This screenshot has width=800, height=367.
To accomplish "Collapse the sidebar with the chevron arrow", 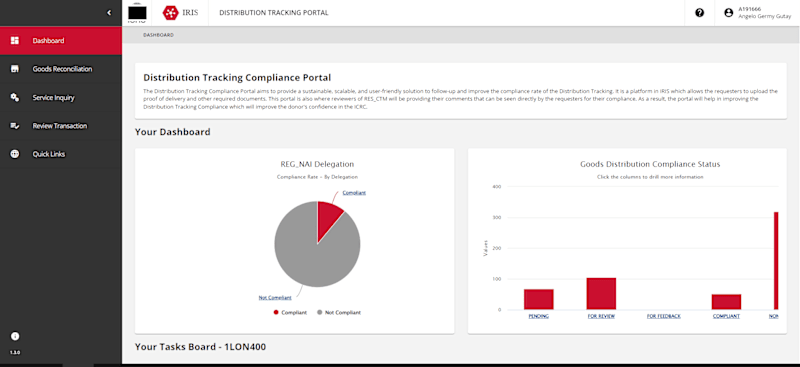I will [x=109, y=13].
